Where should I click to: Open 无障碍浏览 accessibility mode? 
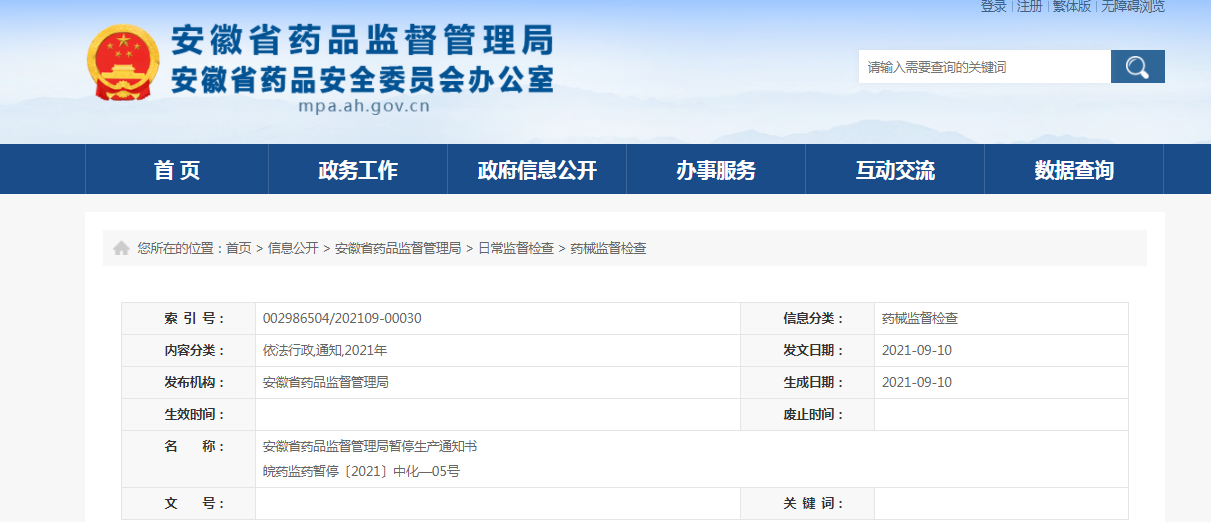click(1133, 6)
